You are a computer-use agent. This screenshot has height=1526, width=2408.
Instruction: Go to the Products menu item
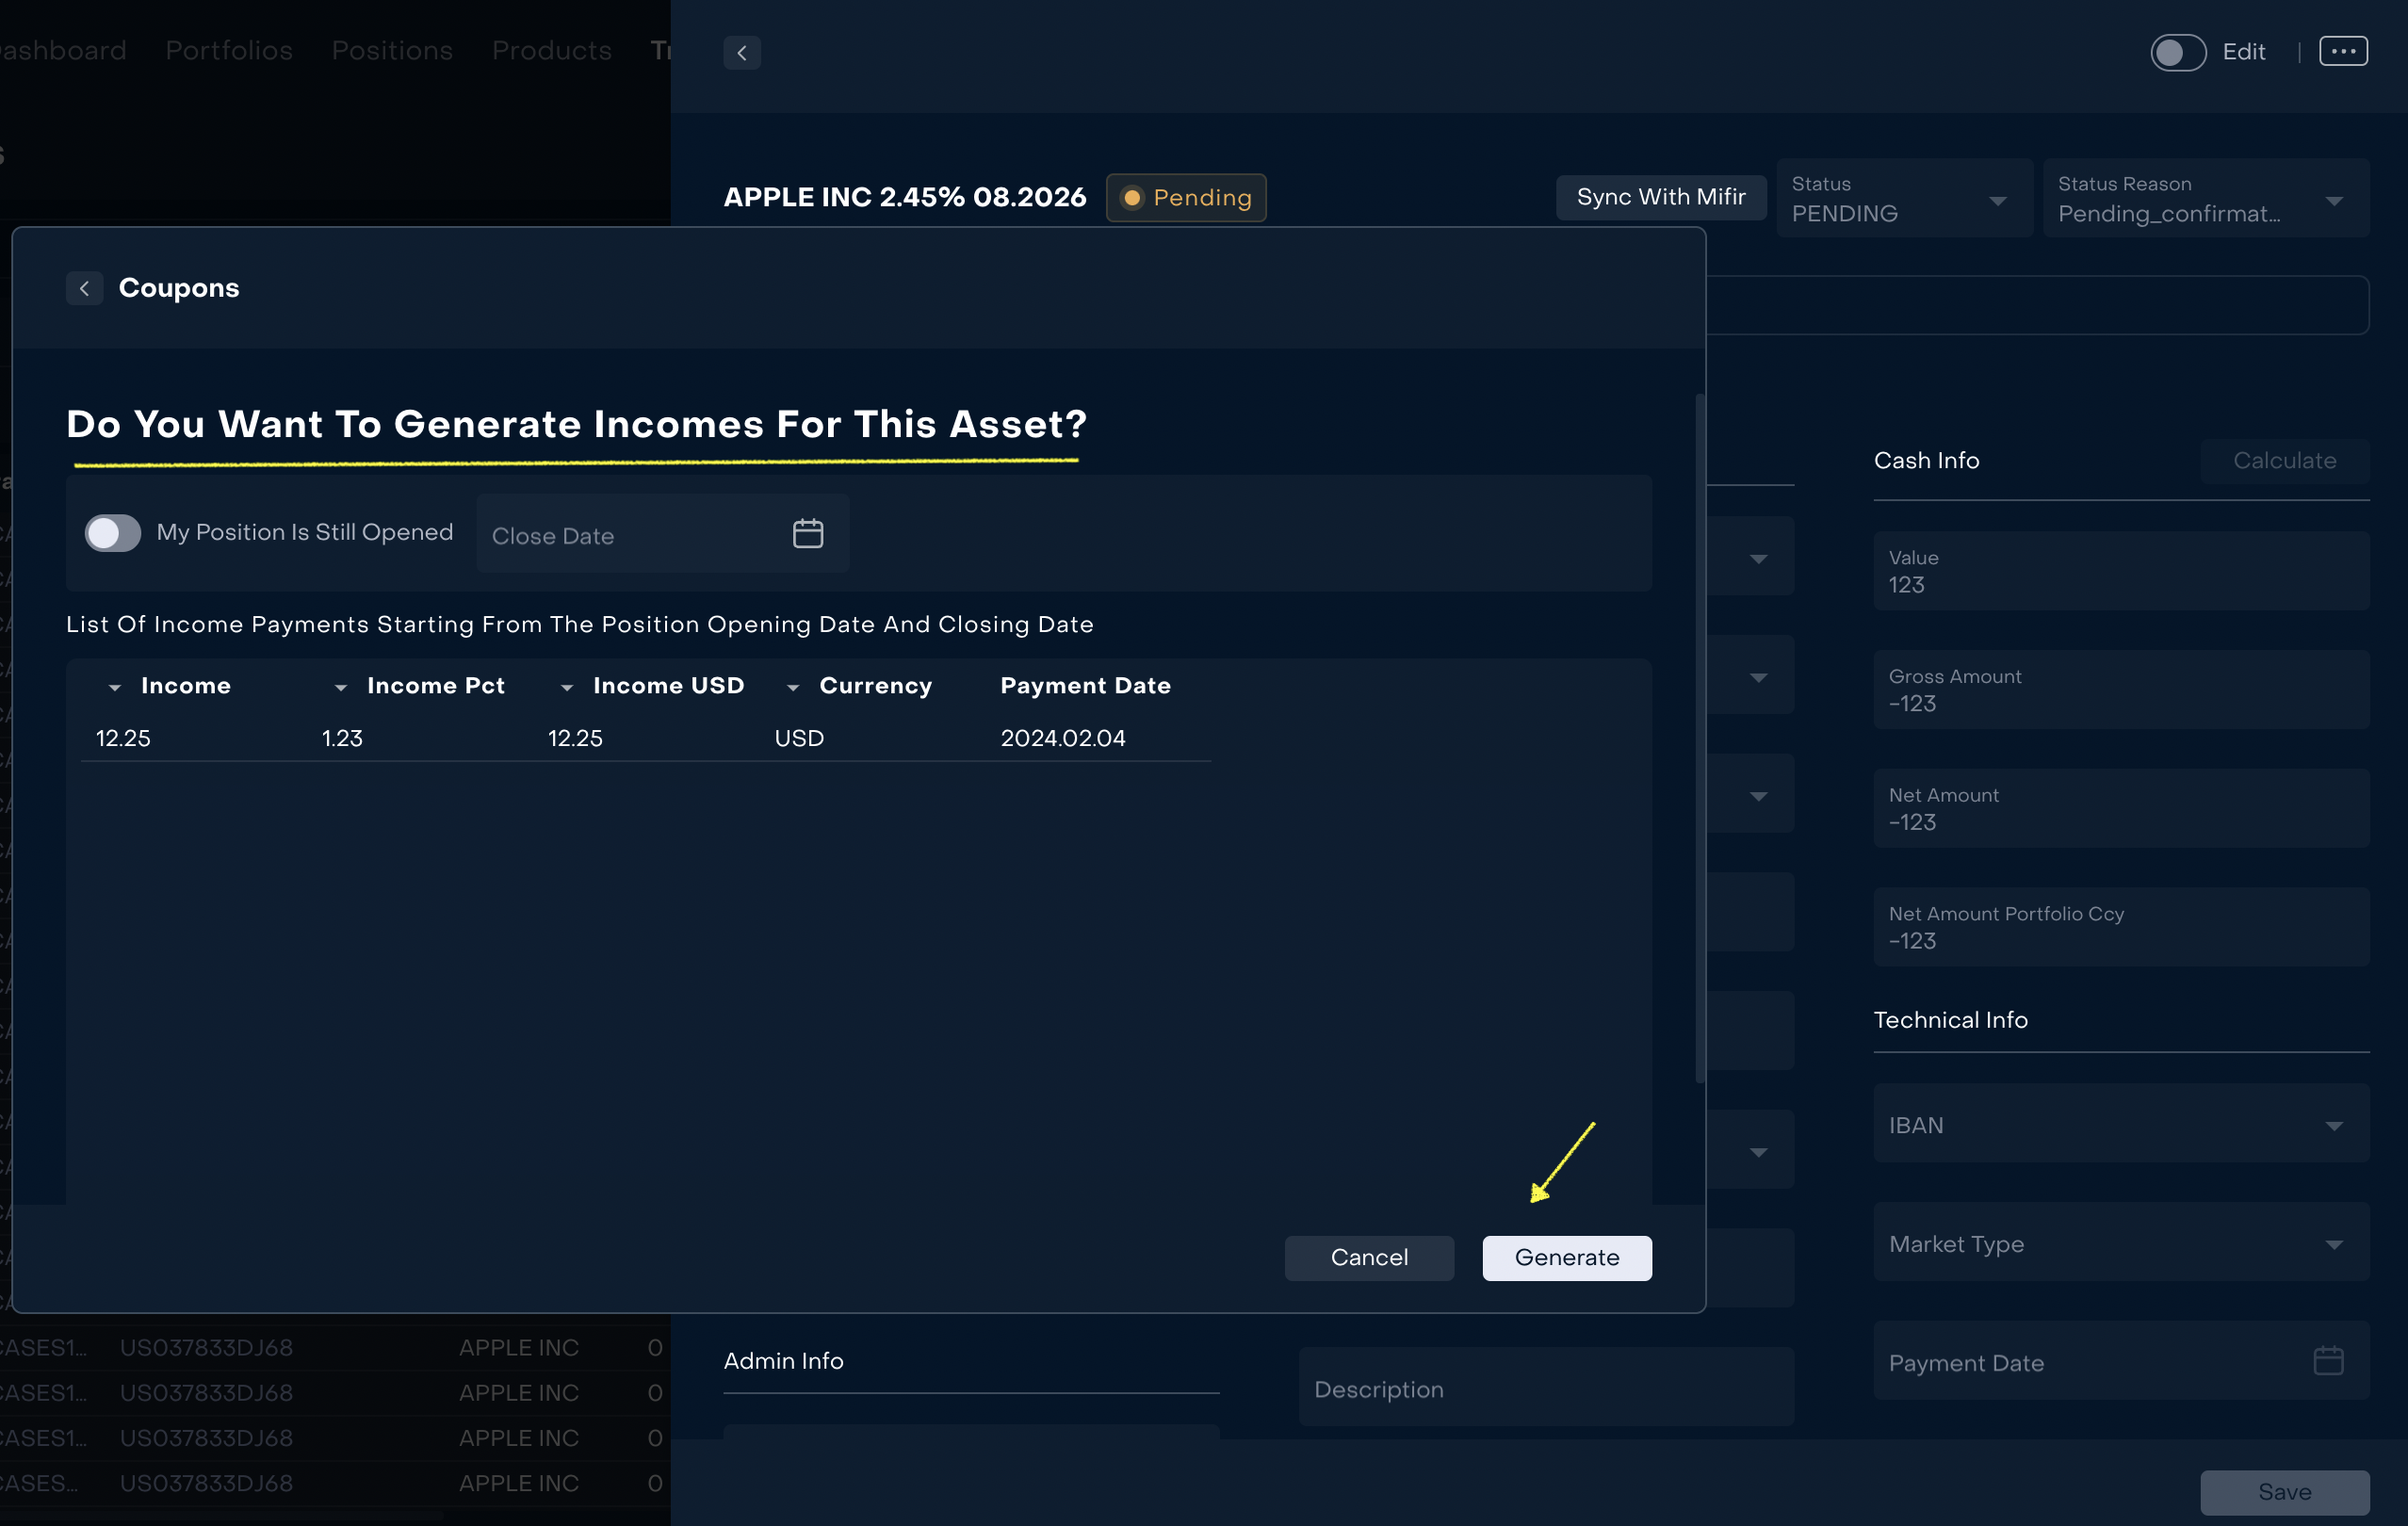(551, 51)
